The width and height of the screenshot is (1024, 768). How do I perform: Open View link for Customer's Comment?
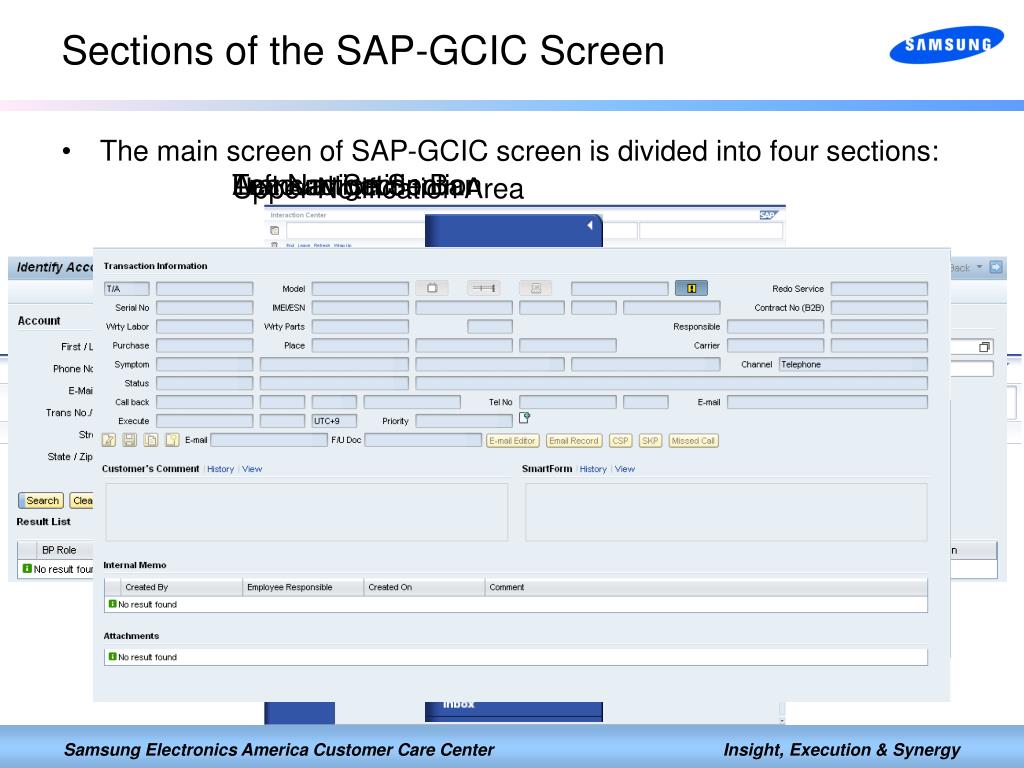pyautogui.click(x=251, y=469)
